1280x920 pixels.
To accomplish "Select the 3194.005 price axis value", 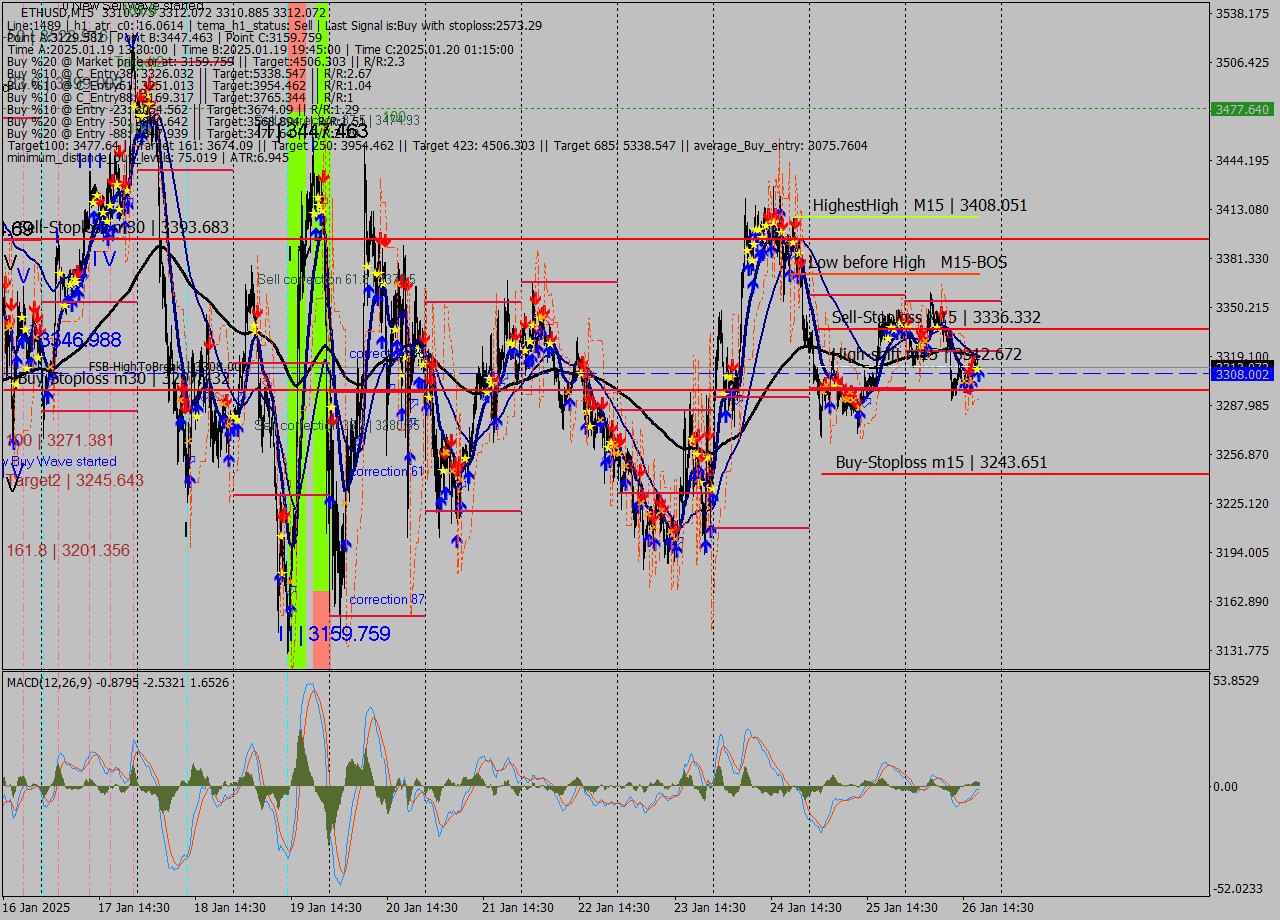I will (x=1240, y=552).
